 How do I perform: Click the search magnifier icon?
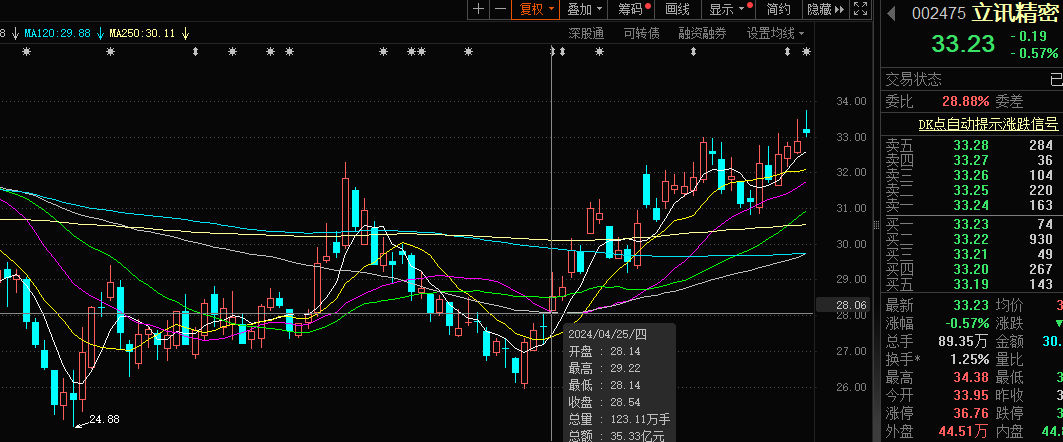(861, 9)
